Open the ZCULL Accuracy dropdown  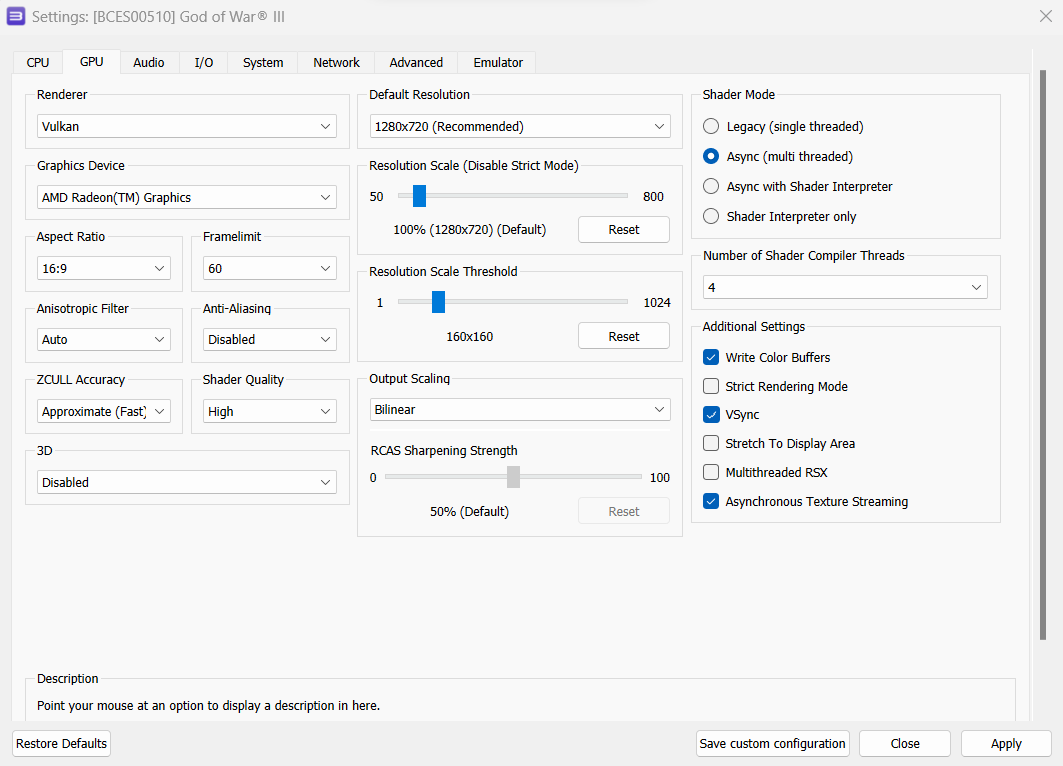(x=104, y=411)
